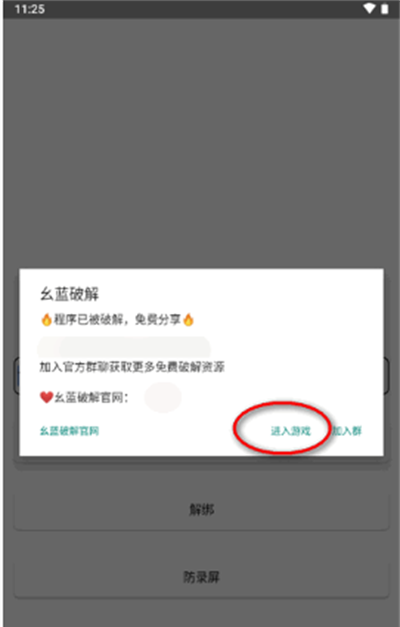Screen dimensions: 400x627
Task: Tap the 加入群 dialog button
Action: [347, 431]
